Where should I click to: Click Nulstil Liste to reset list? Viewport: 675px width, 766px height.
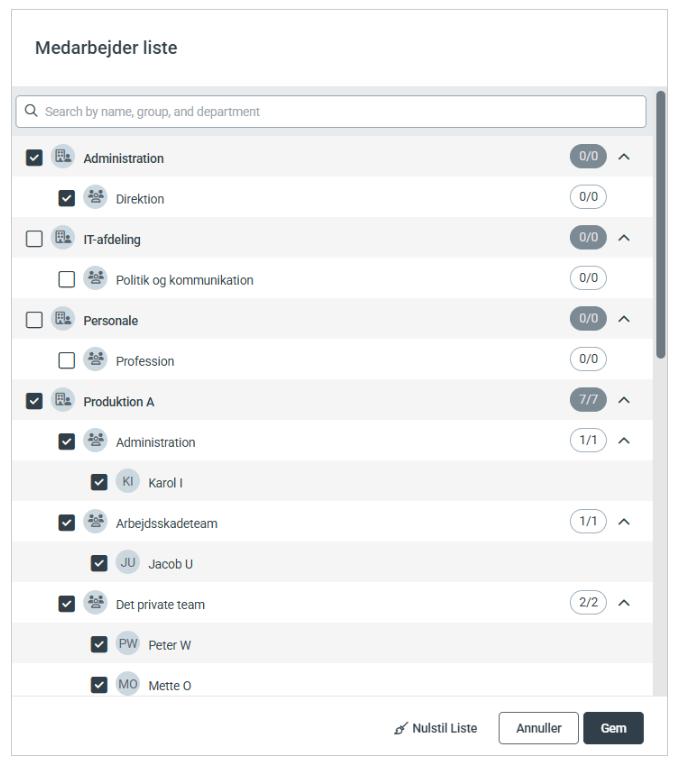pos(436,728)
